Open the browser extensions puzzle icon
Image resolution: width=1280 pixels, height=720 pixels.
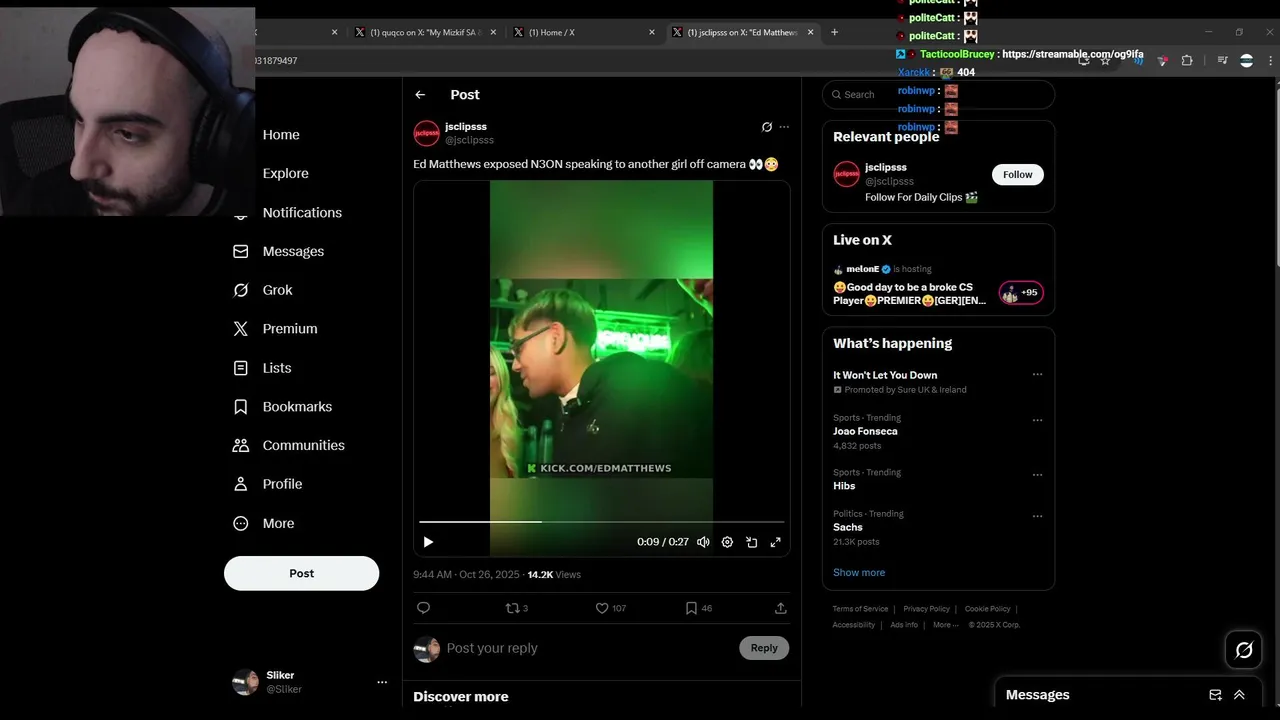coord(1187,60)
